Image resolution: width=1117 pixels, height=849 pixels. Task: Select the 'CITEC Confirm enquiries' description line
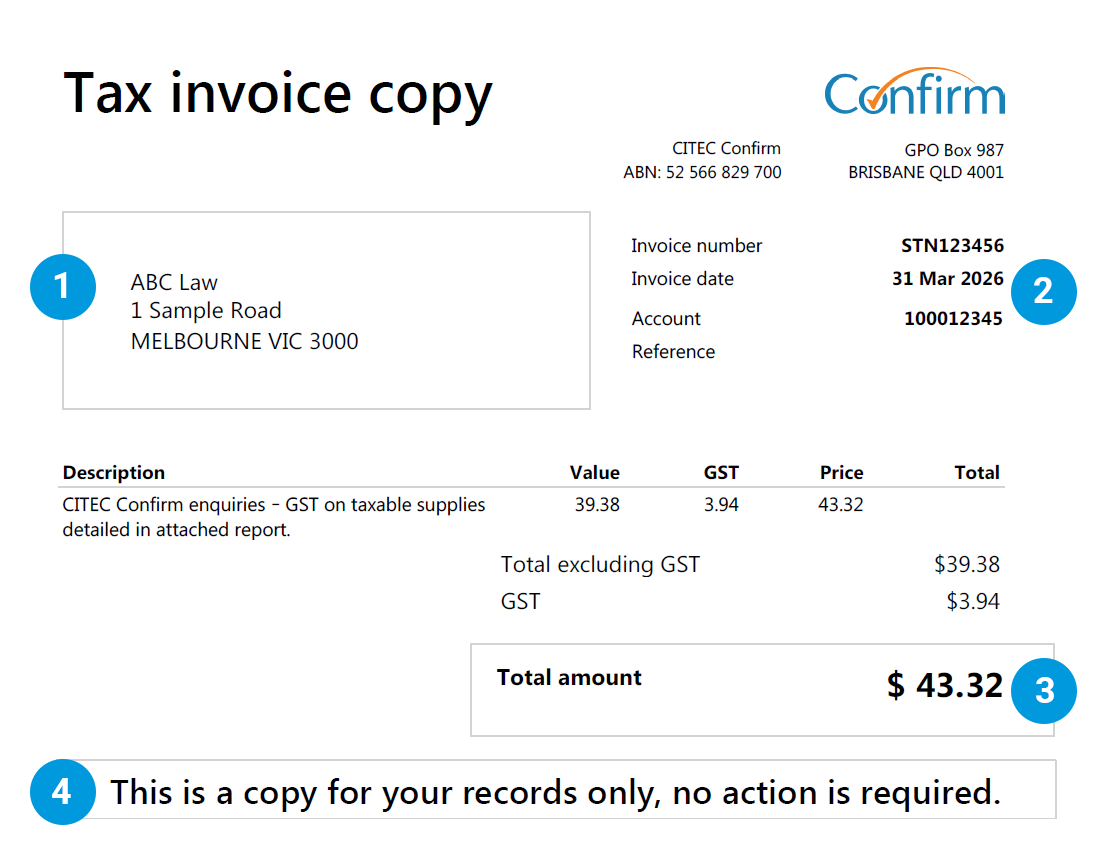pos(274,505)
